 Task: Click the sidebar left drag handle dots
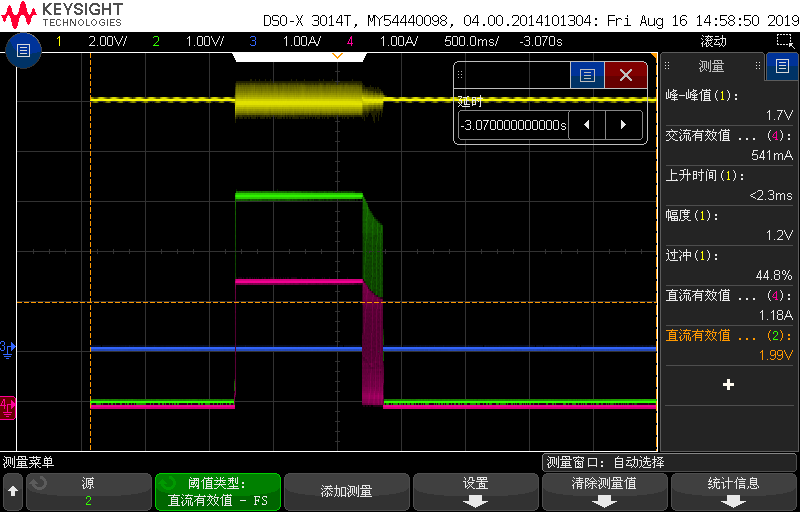point(666,66)
